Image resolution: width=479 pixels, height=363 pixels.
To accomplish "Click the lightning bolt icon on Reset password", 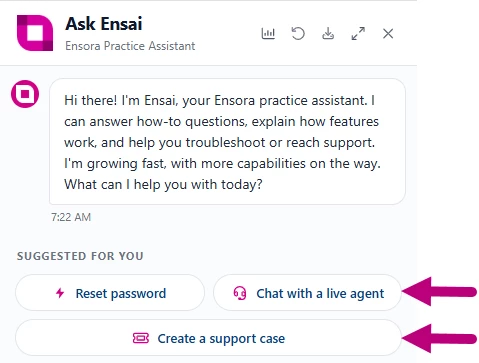I will [60, 293].
